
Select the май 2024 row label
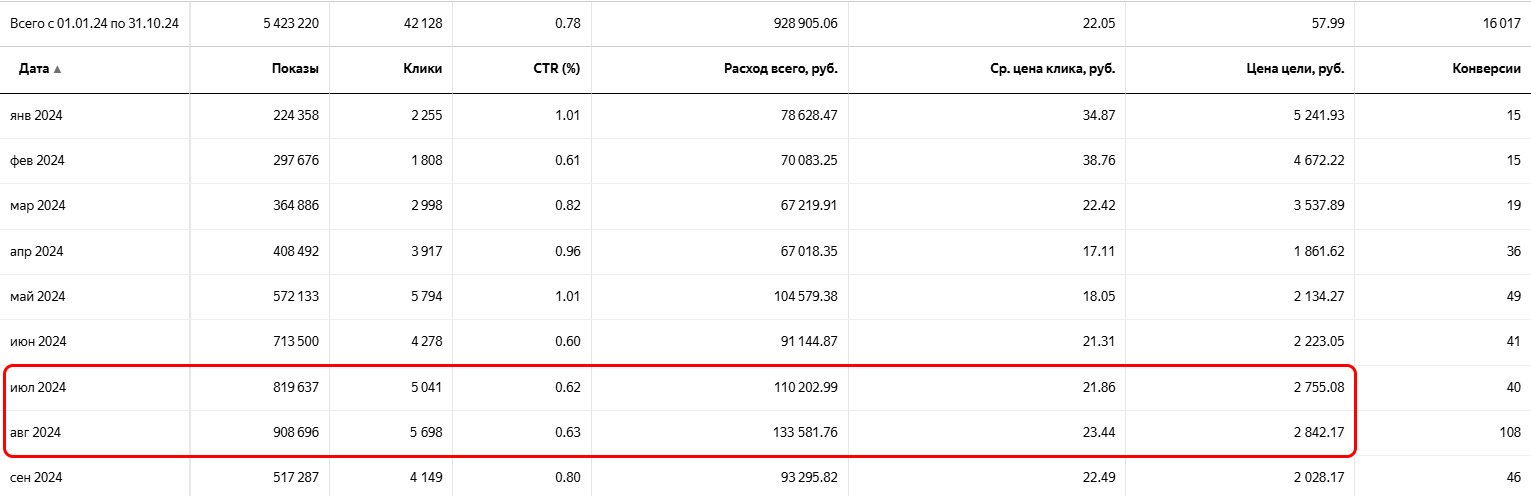pyautogui.click(x=37, y=296)
